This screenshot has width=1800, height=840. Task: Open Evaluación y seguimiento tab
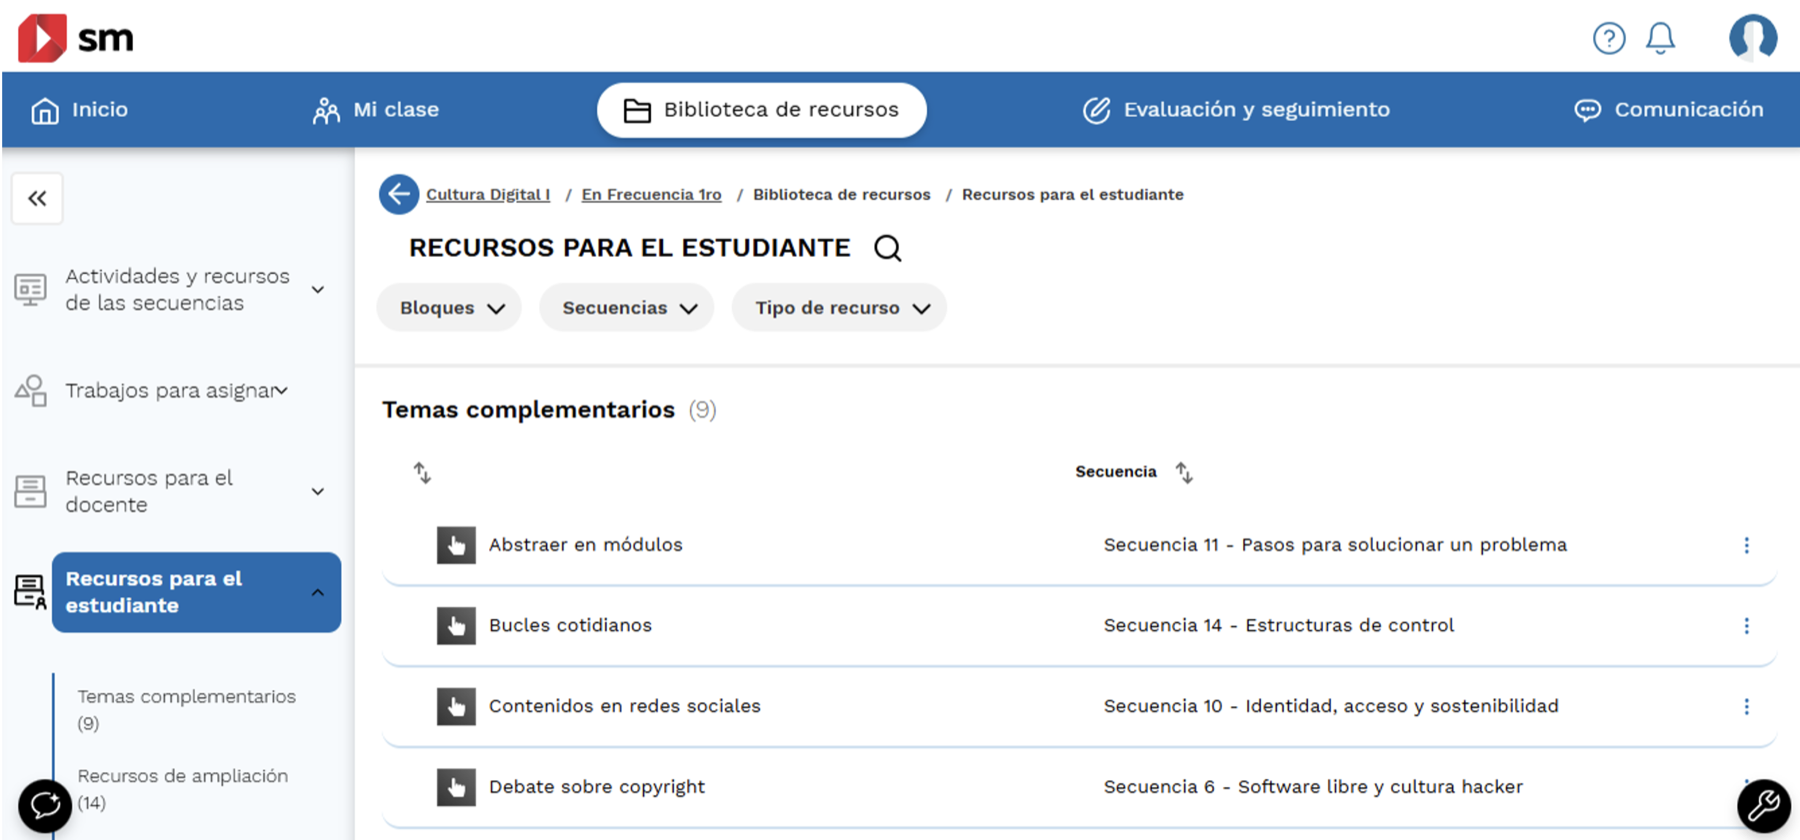click(x=1237, y=110)
